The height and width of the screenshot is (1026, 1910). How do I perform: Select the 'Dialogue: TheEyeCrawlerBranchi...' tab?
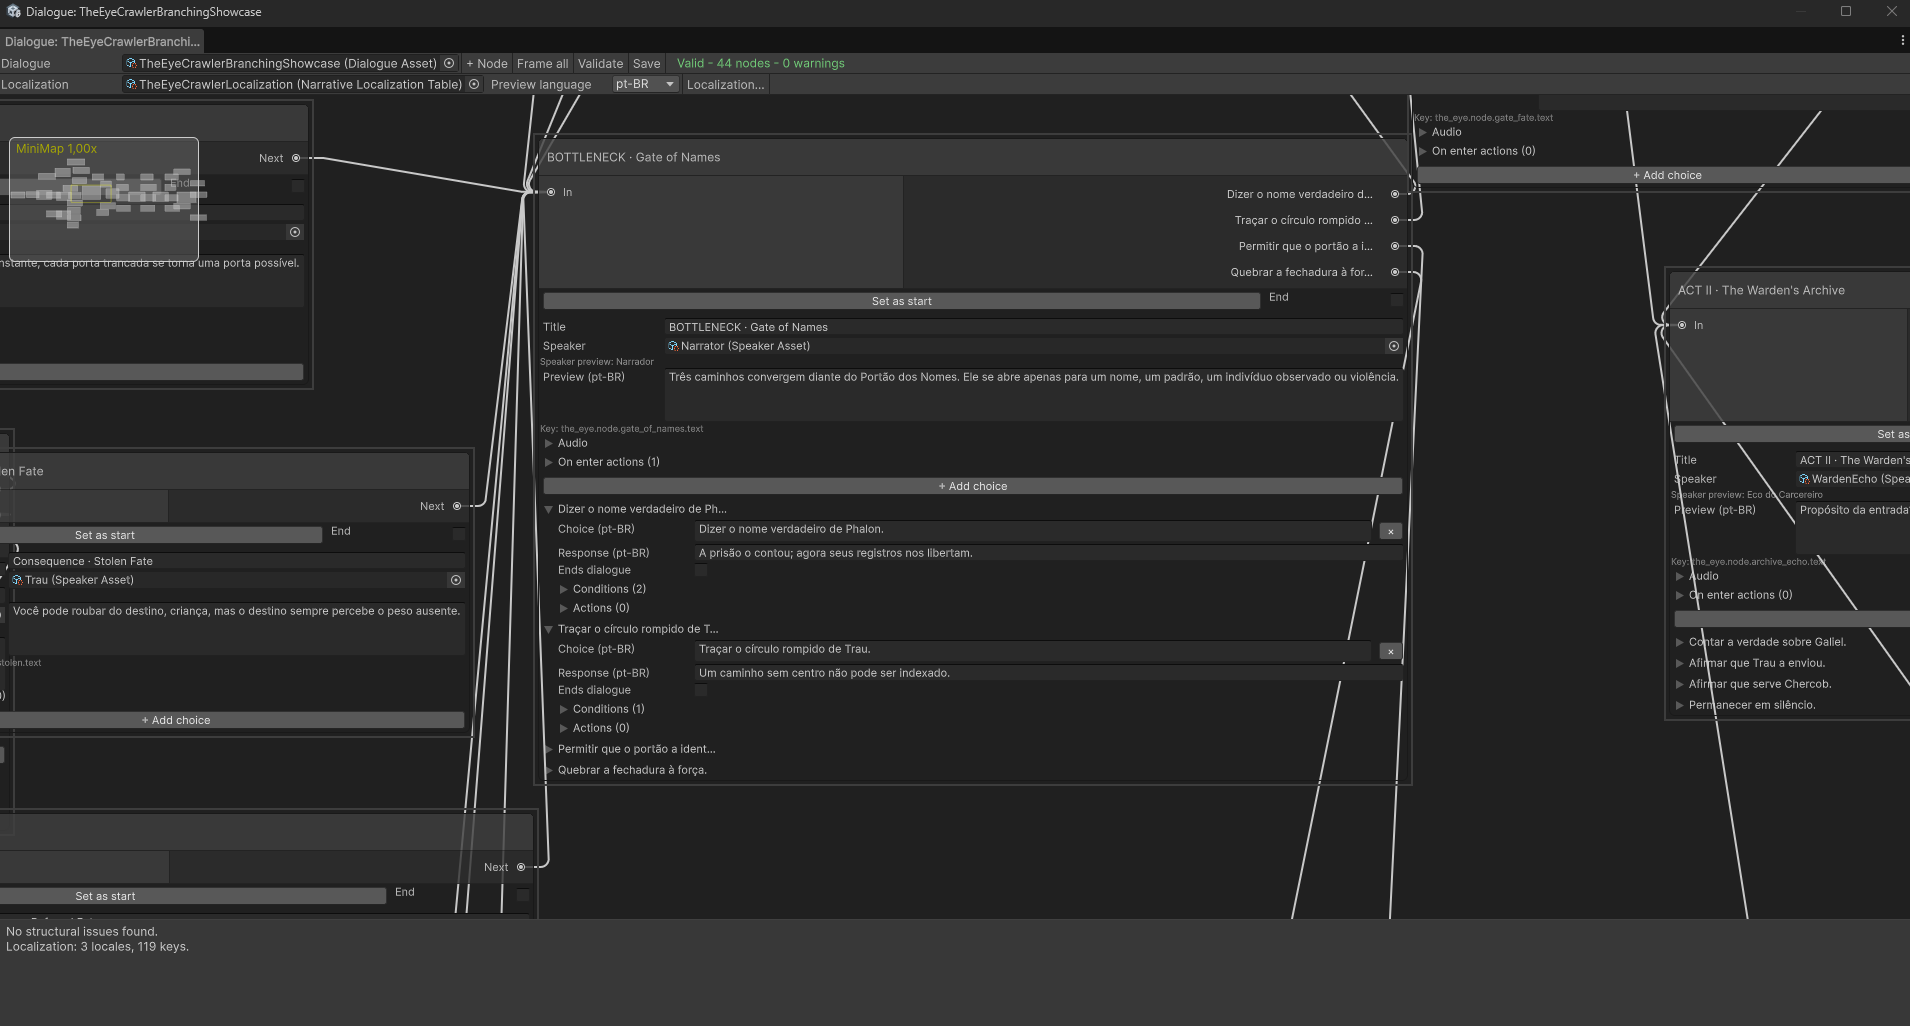[102, 41]
